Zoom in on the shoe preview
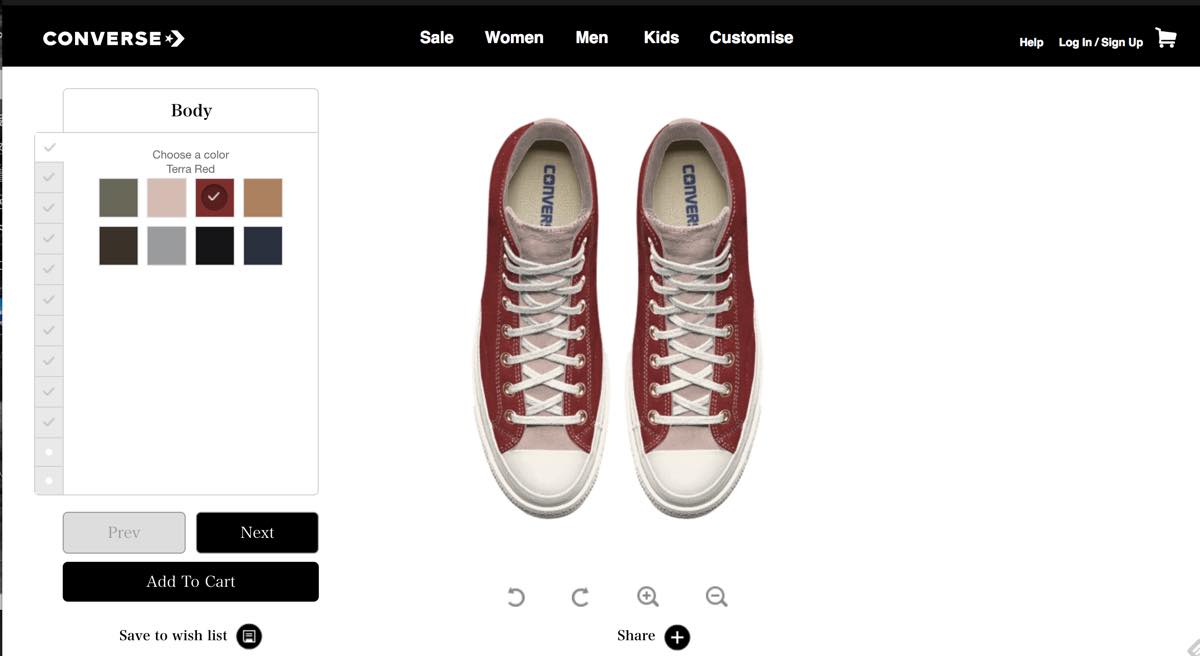 click(648, 597)
